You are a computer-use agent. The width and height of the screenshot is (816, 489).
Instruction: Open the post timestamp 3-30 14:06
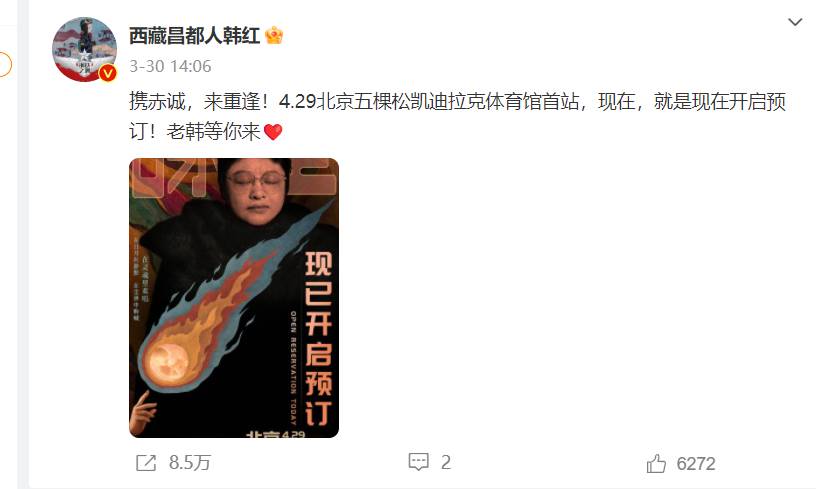tap(170, 66)
